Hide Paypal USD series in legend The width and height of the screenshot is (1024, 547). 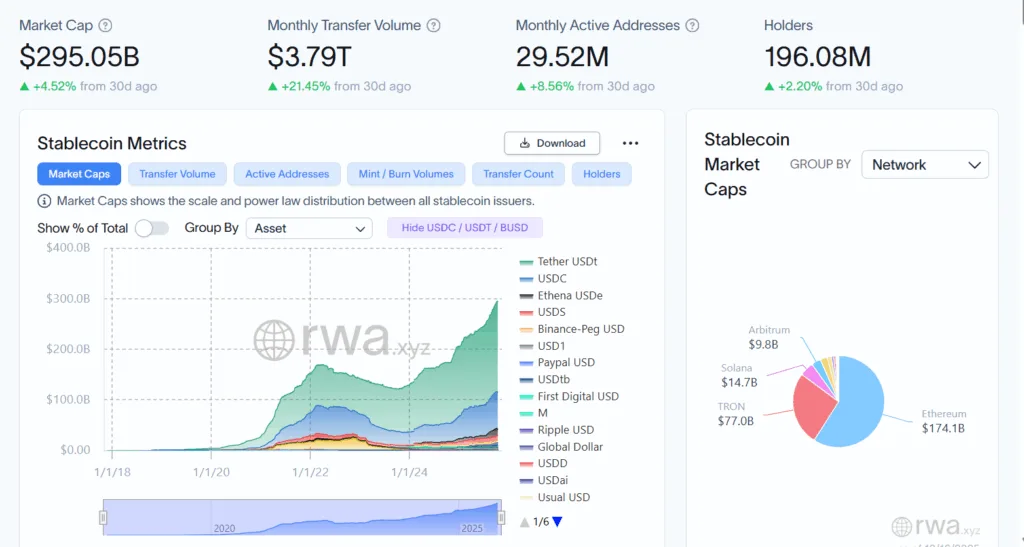coord(565,363)
